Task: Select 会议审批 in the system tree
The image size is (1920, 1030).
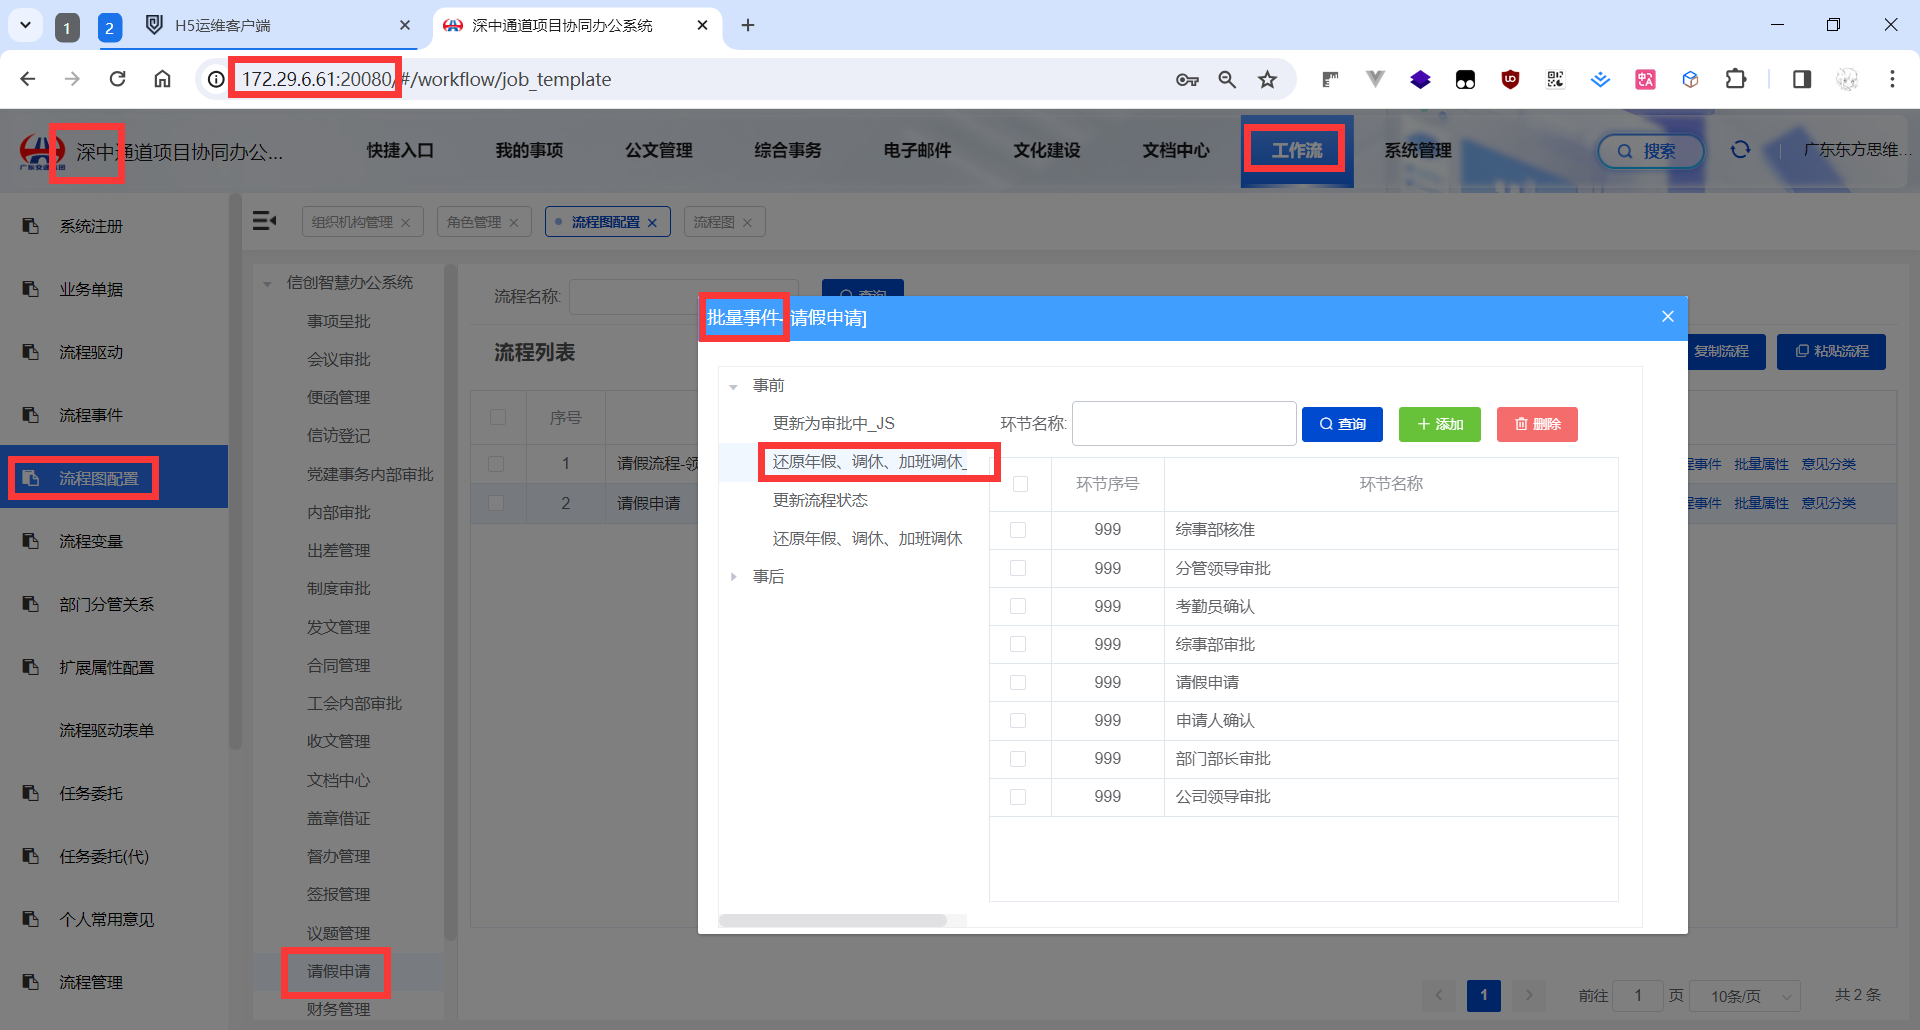Action: point(339,359)
